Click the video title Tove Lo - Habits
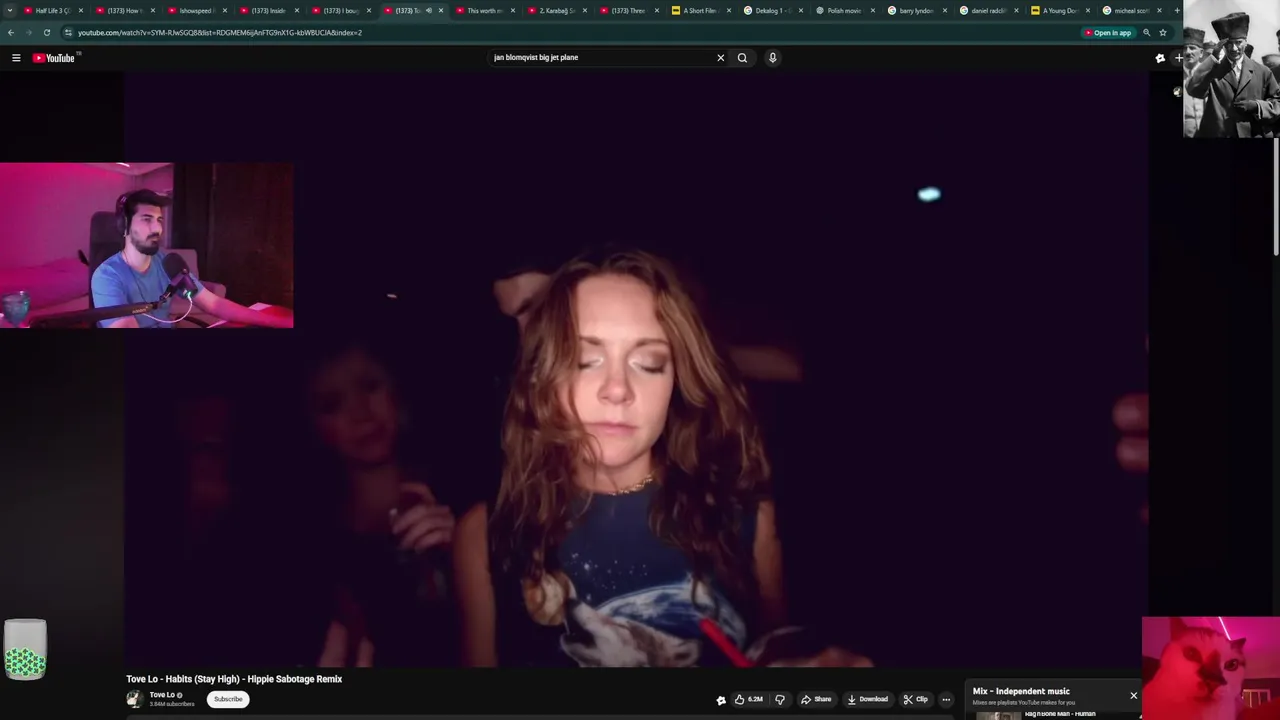Image resolution: width=1280 pixels, height=720 pixels. click(234, 679)
